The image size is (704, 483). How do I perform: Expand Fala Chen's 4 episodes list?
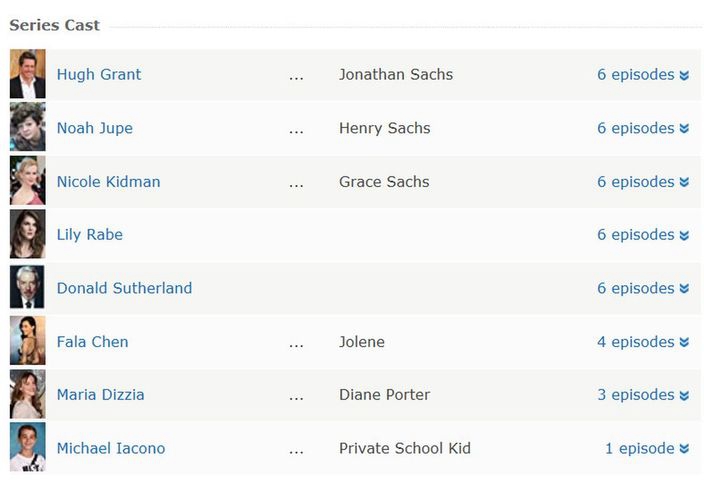pos(643,342)
